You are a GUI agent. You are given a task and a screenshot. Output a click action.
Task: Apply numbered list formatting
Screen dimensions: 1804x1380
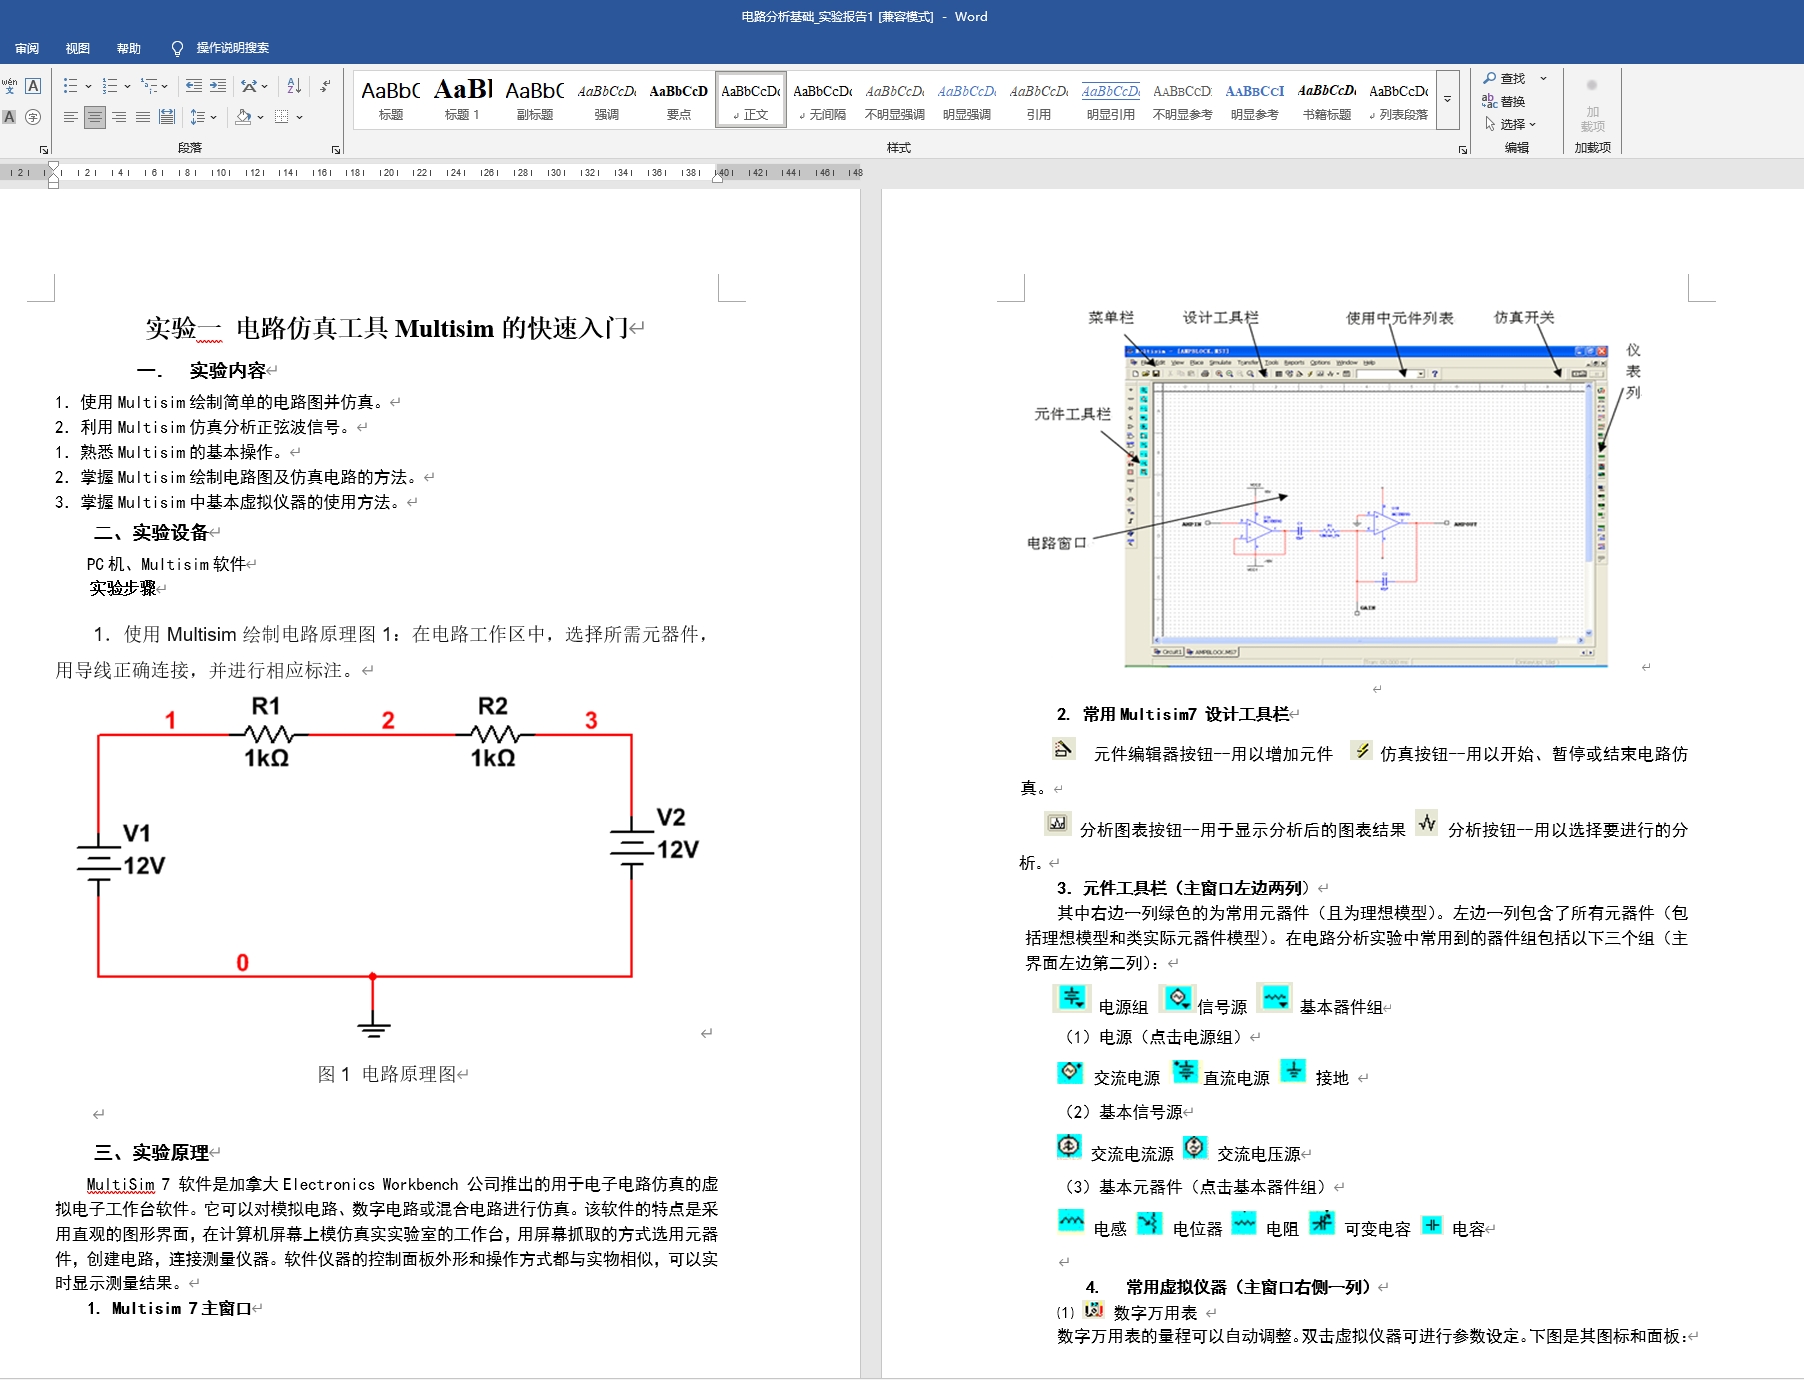point(110,86)
